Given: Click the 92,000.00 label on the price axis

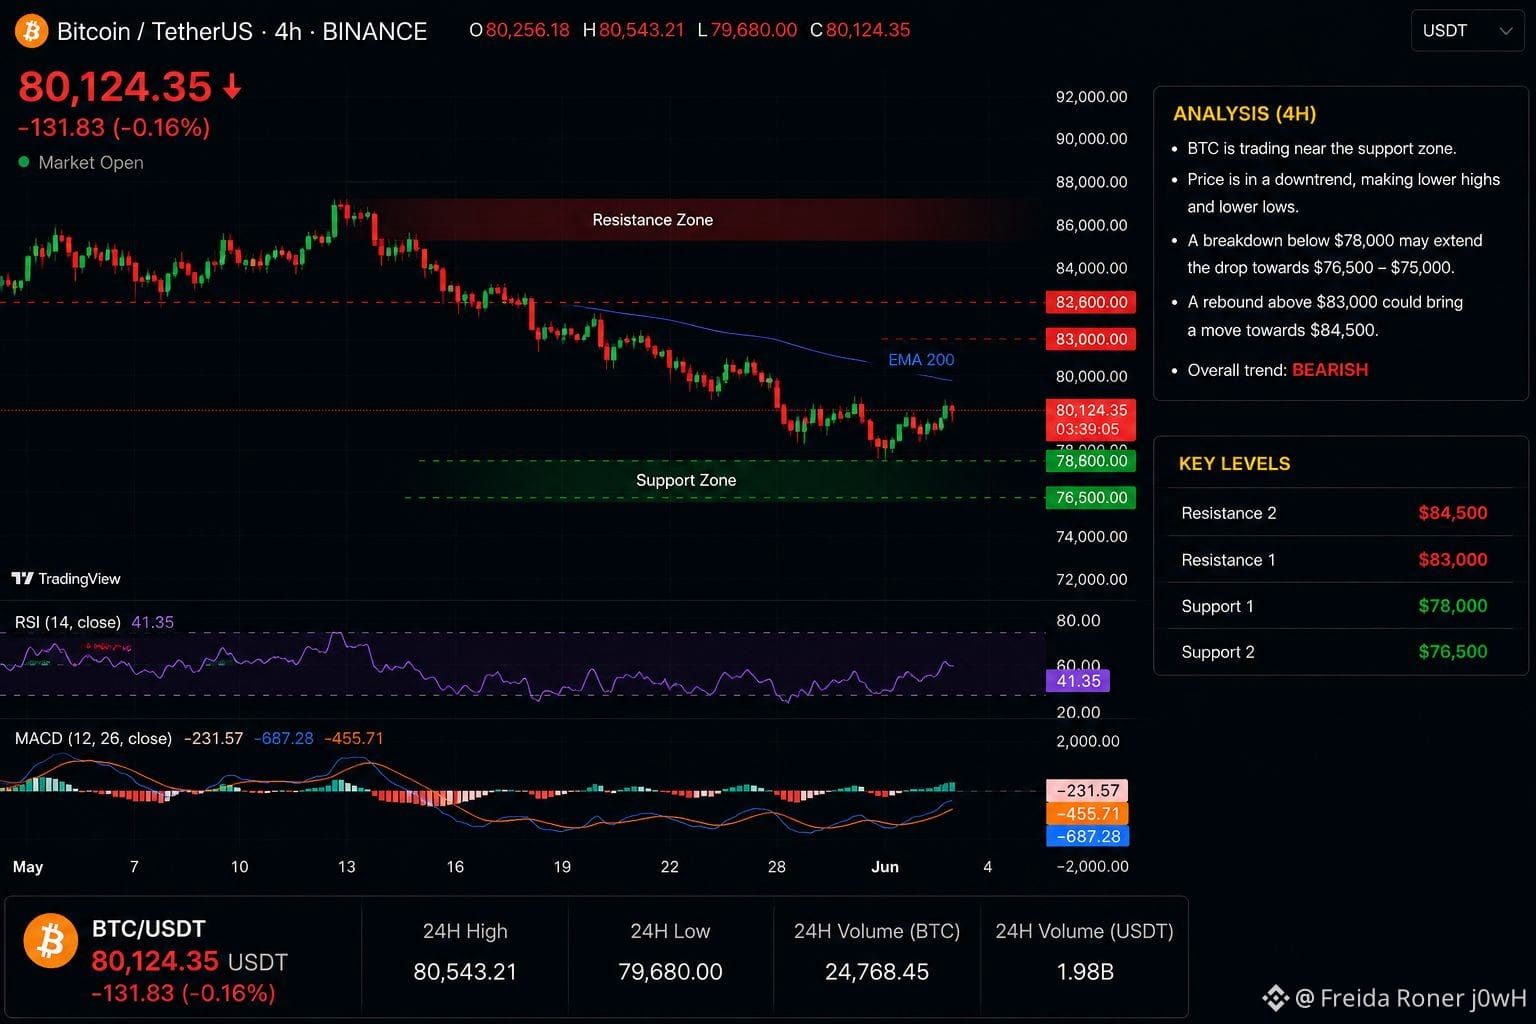Looking at the screenshot, I should (x=1091, y=97).
